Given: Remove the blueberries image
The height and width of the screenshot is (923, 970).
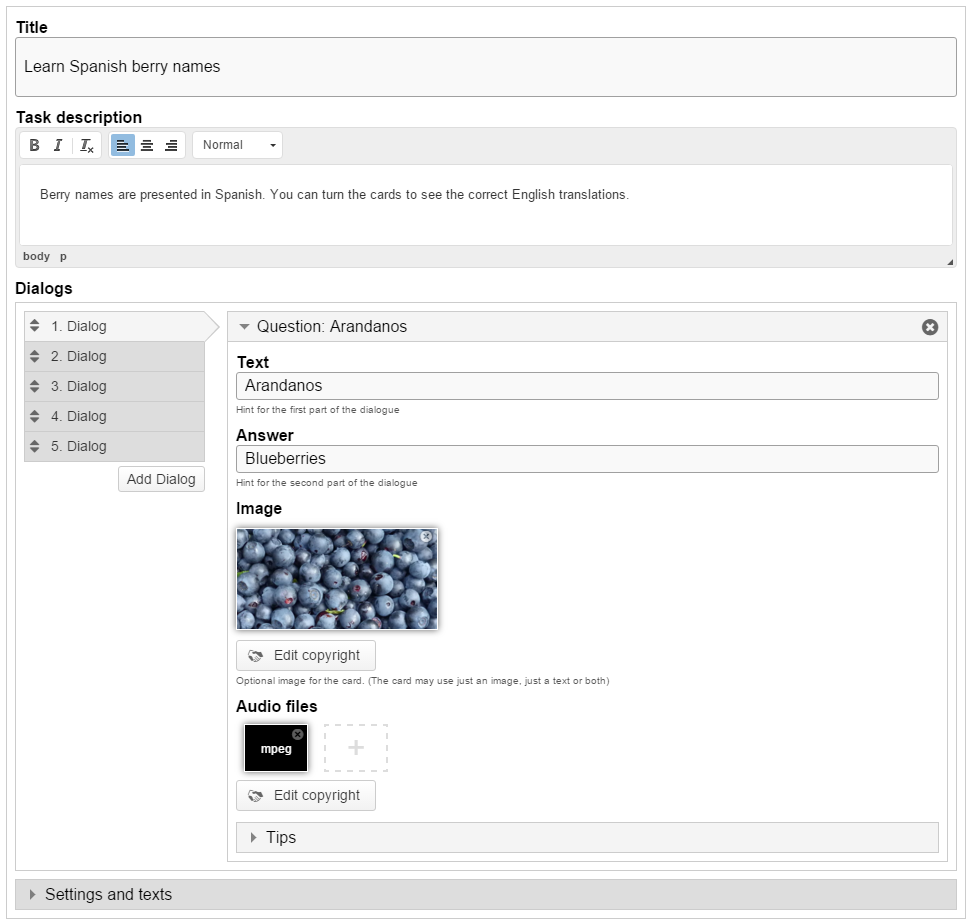Looking at the screenshot, I should 426,536.
